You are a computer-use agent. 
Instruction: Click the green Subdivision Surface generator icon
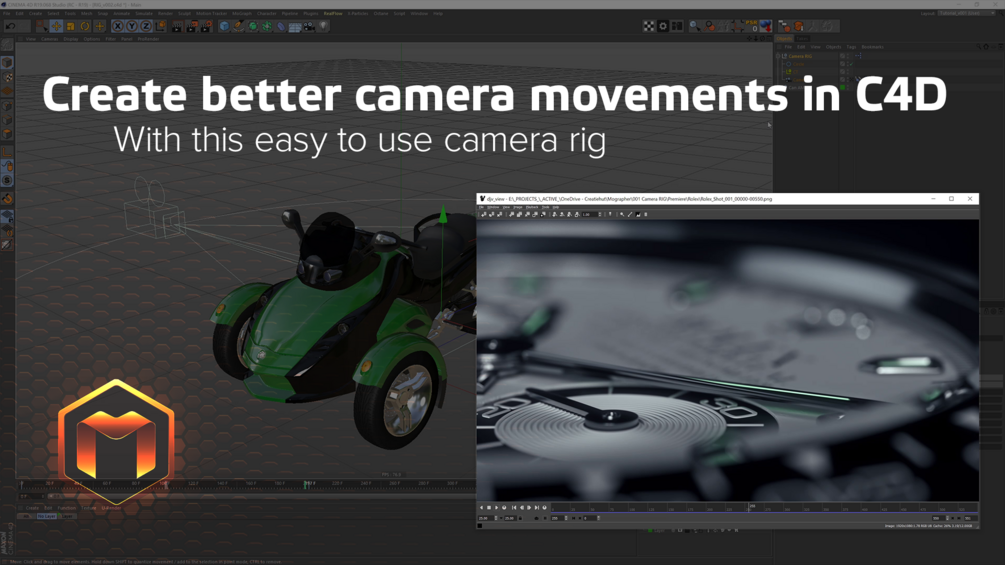pos(253,26)
